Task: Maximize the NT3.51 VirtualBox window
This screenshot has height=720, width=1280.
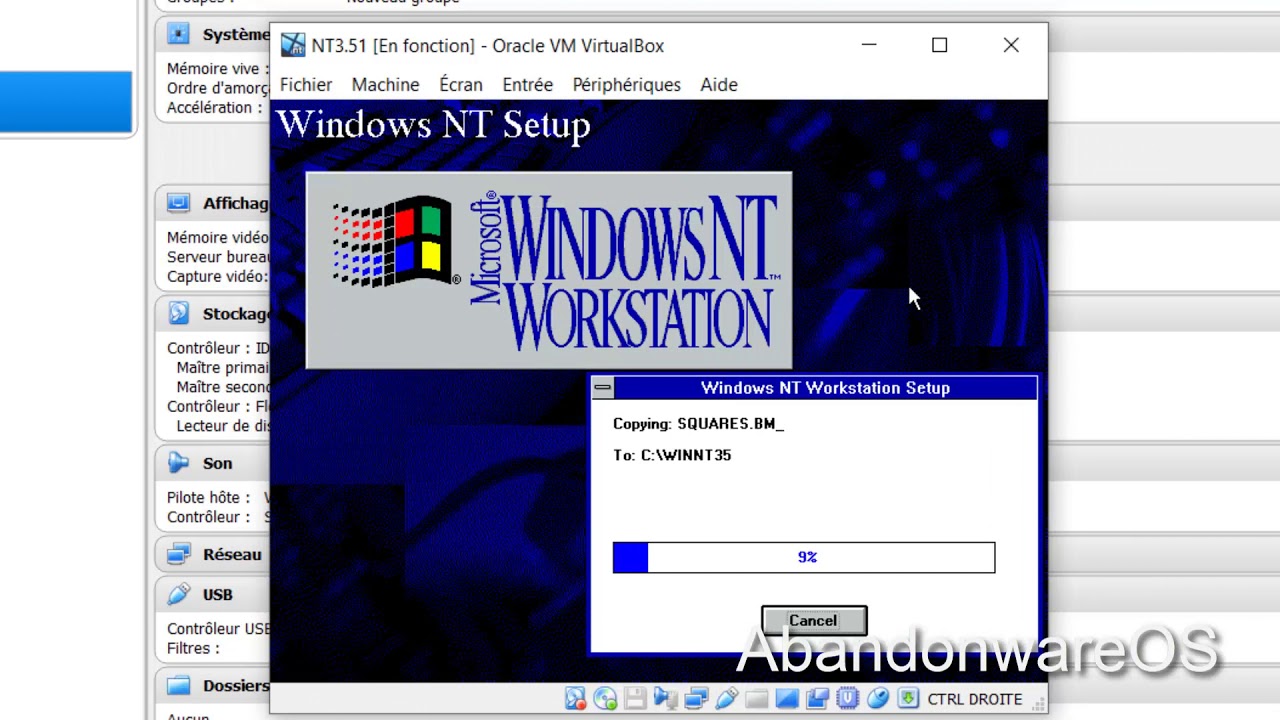Action: 939,45
